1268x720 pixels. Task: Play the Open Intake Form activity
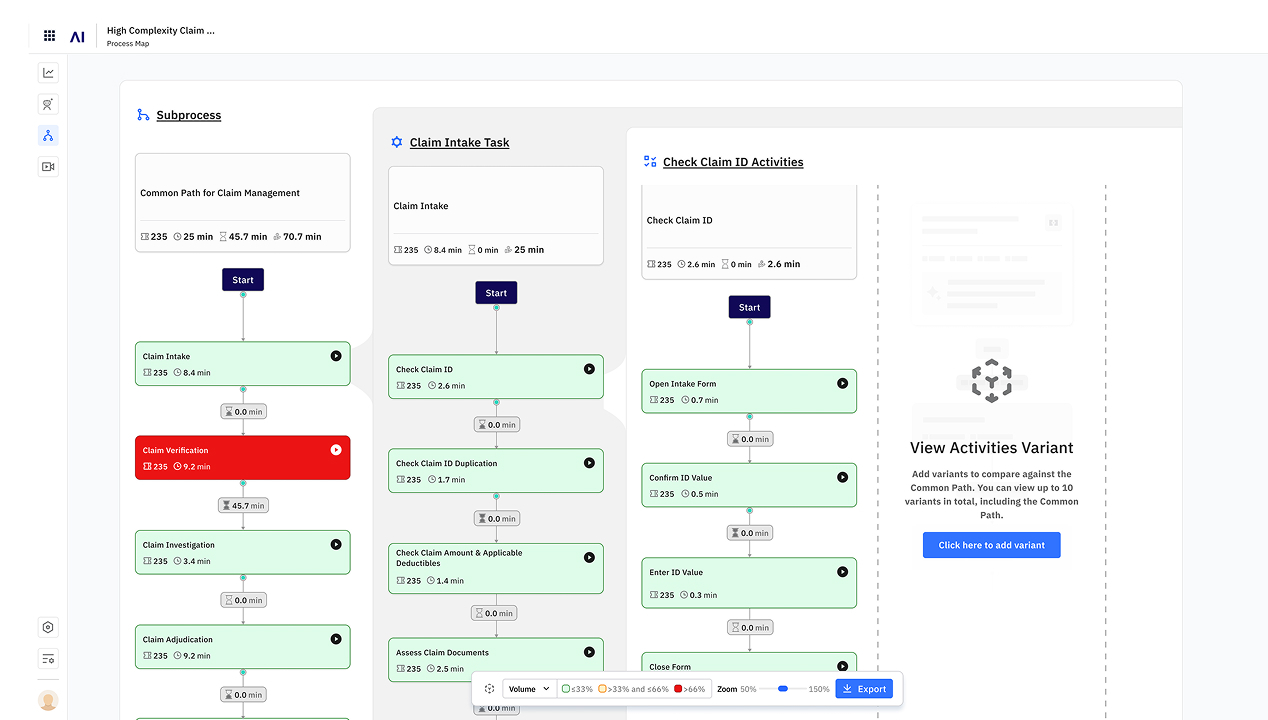[x=842, y=383]
